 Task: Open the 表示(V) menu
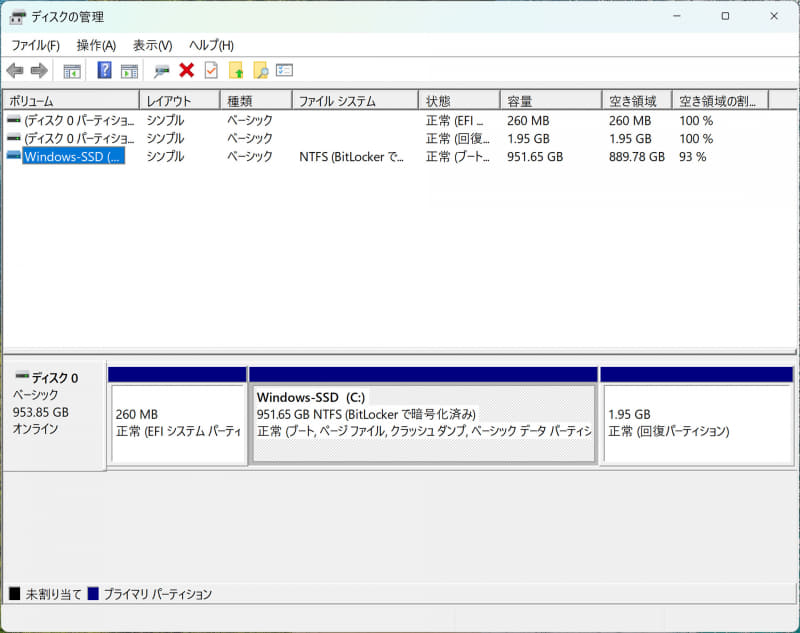[151, 45]
